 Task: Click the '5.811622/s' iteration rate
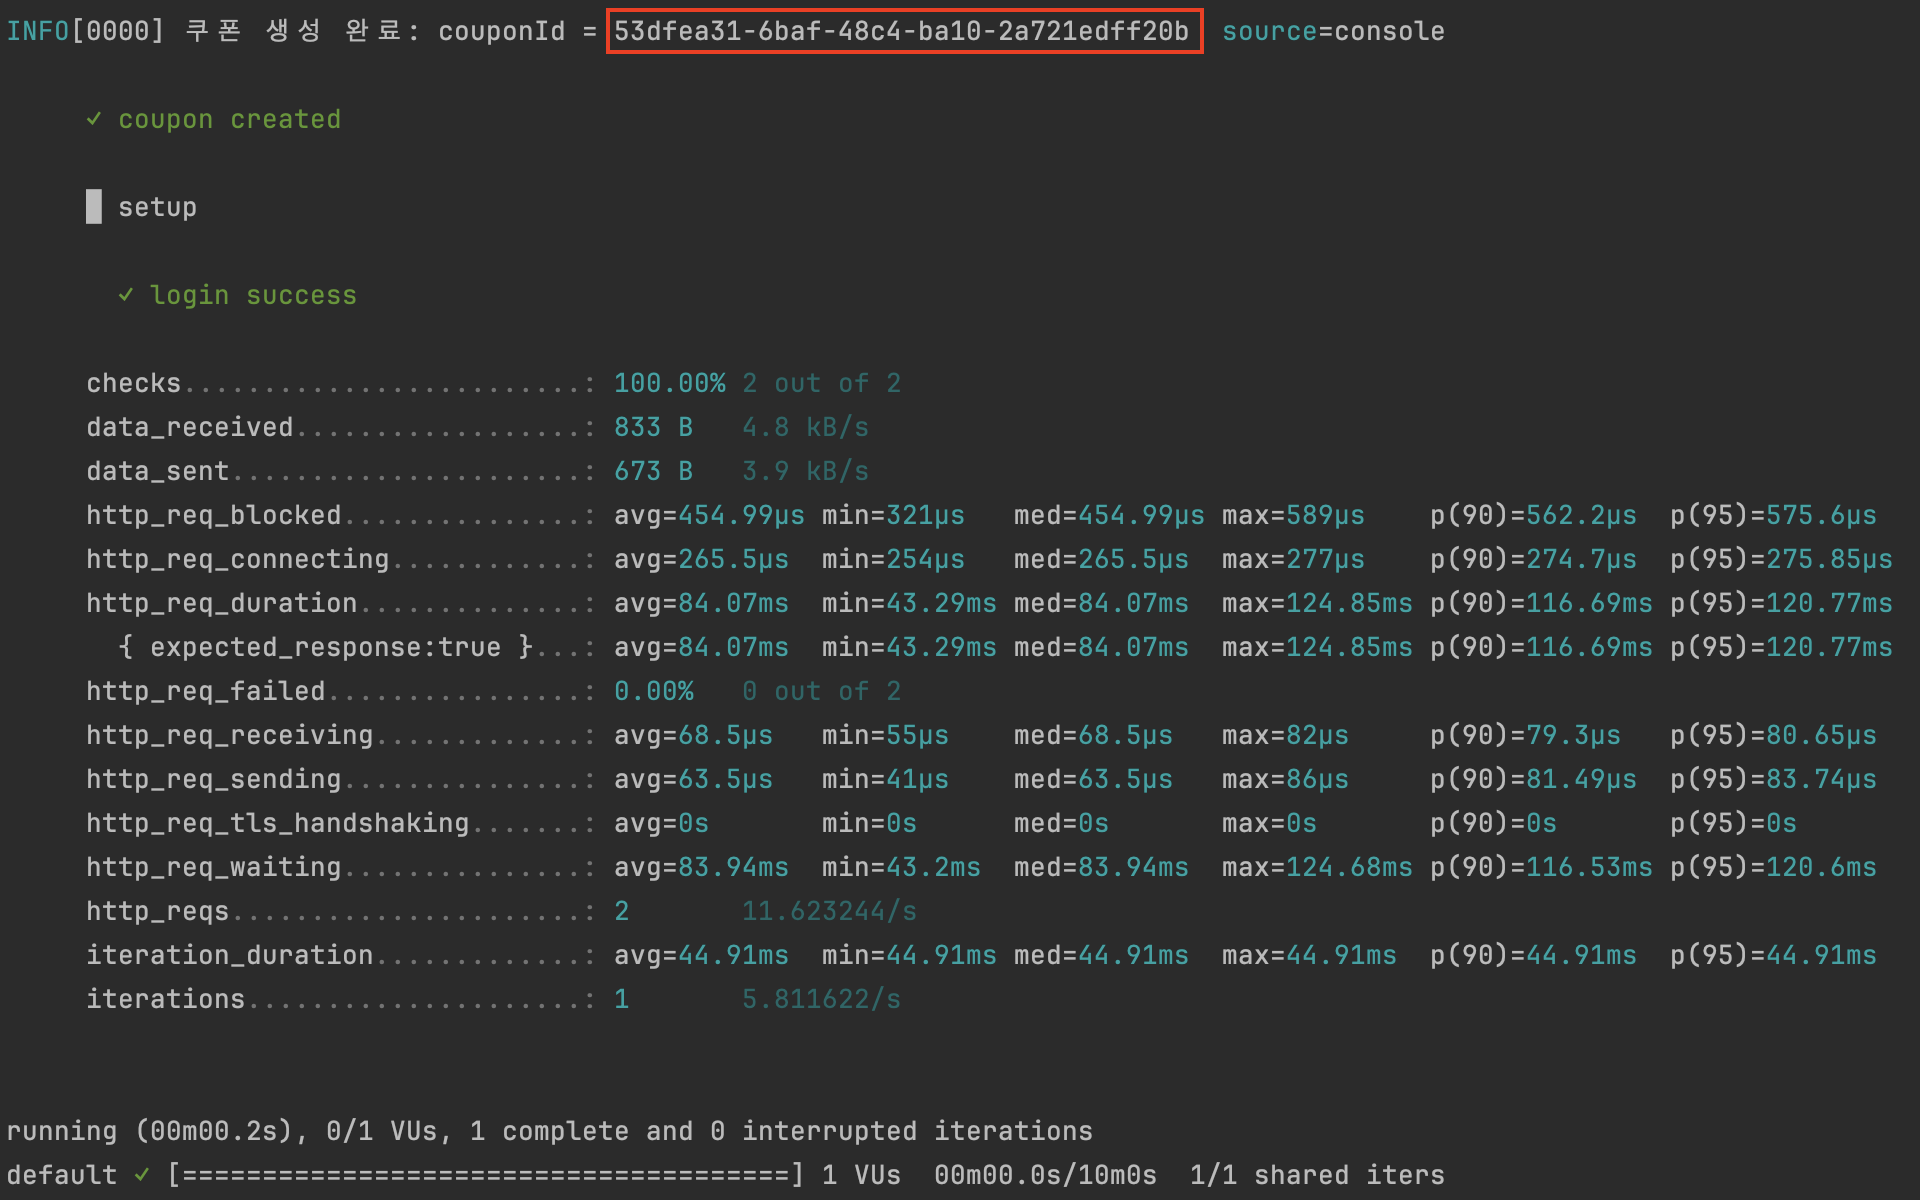pyautogui.click(x=821, y=999)
